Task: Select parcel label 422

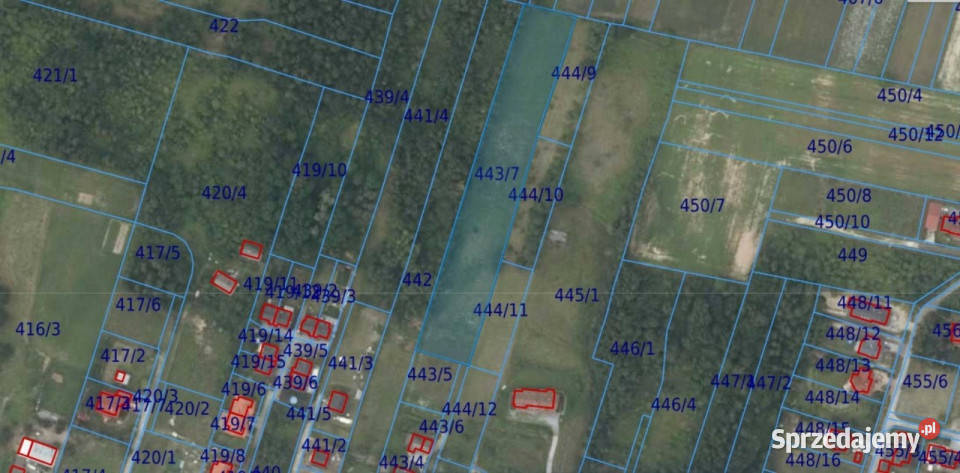Action: tap(223, 26)
